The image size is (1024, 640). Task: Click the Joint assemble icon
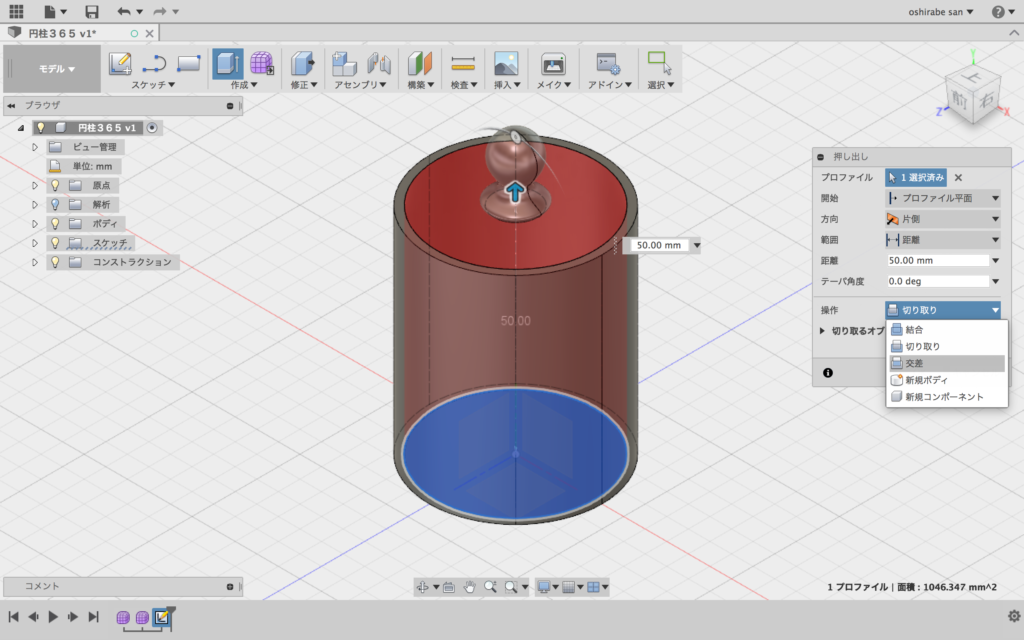[378, 63]
